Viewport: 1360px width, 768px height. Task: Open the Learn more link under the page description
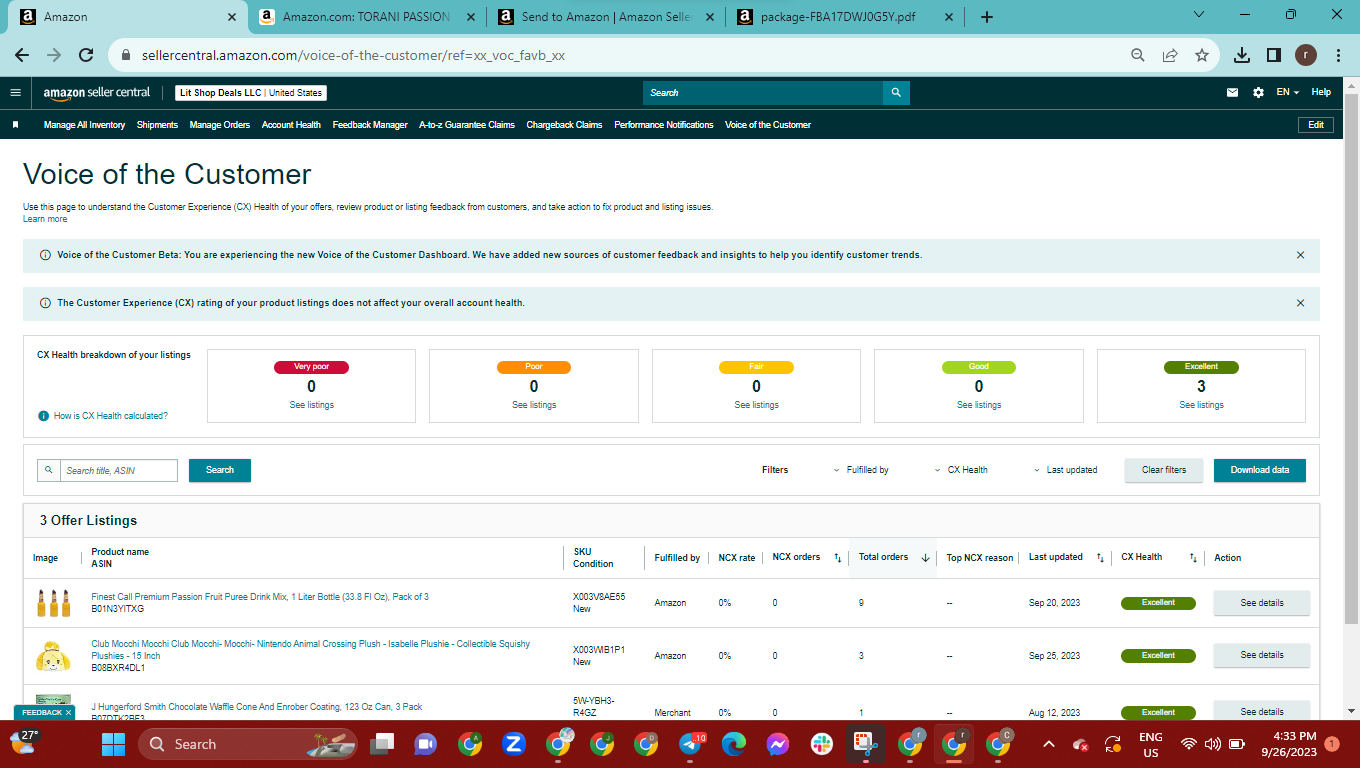tap(45, 219)
